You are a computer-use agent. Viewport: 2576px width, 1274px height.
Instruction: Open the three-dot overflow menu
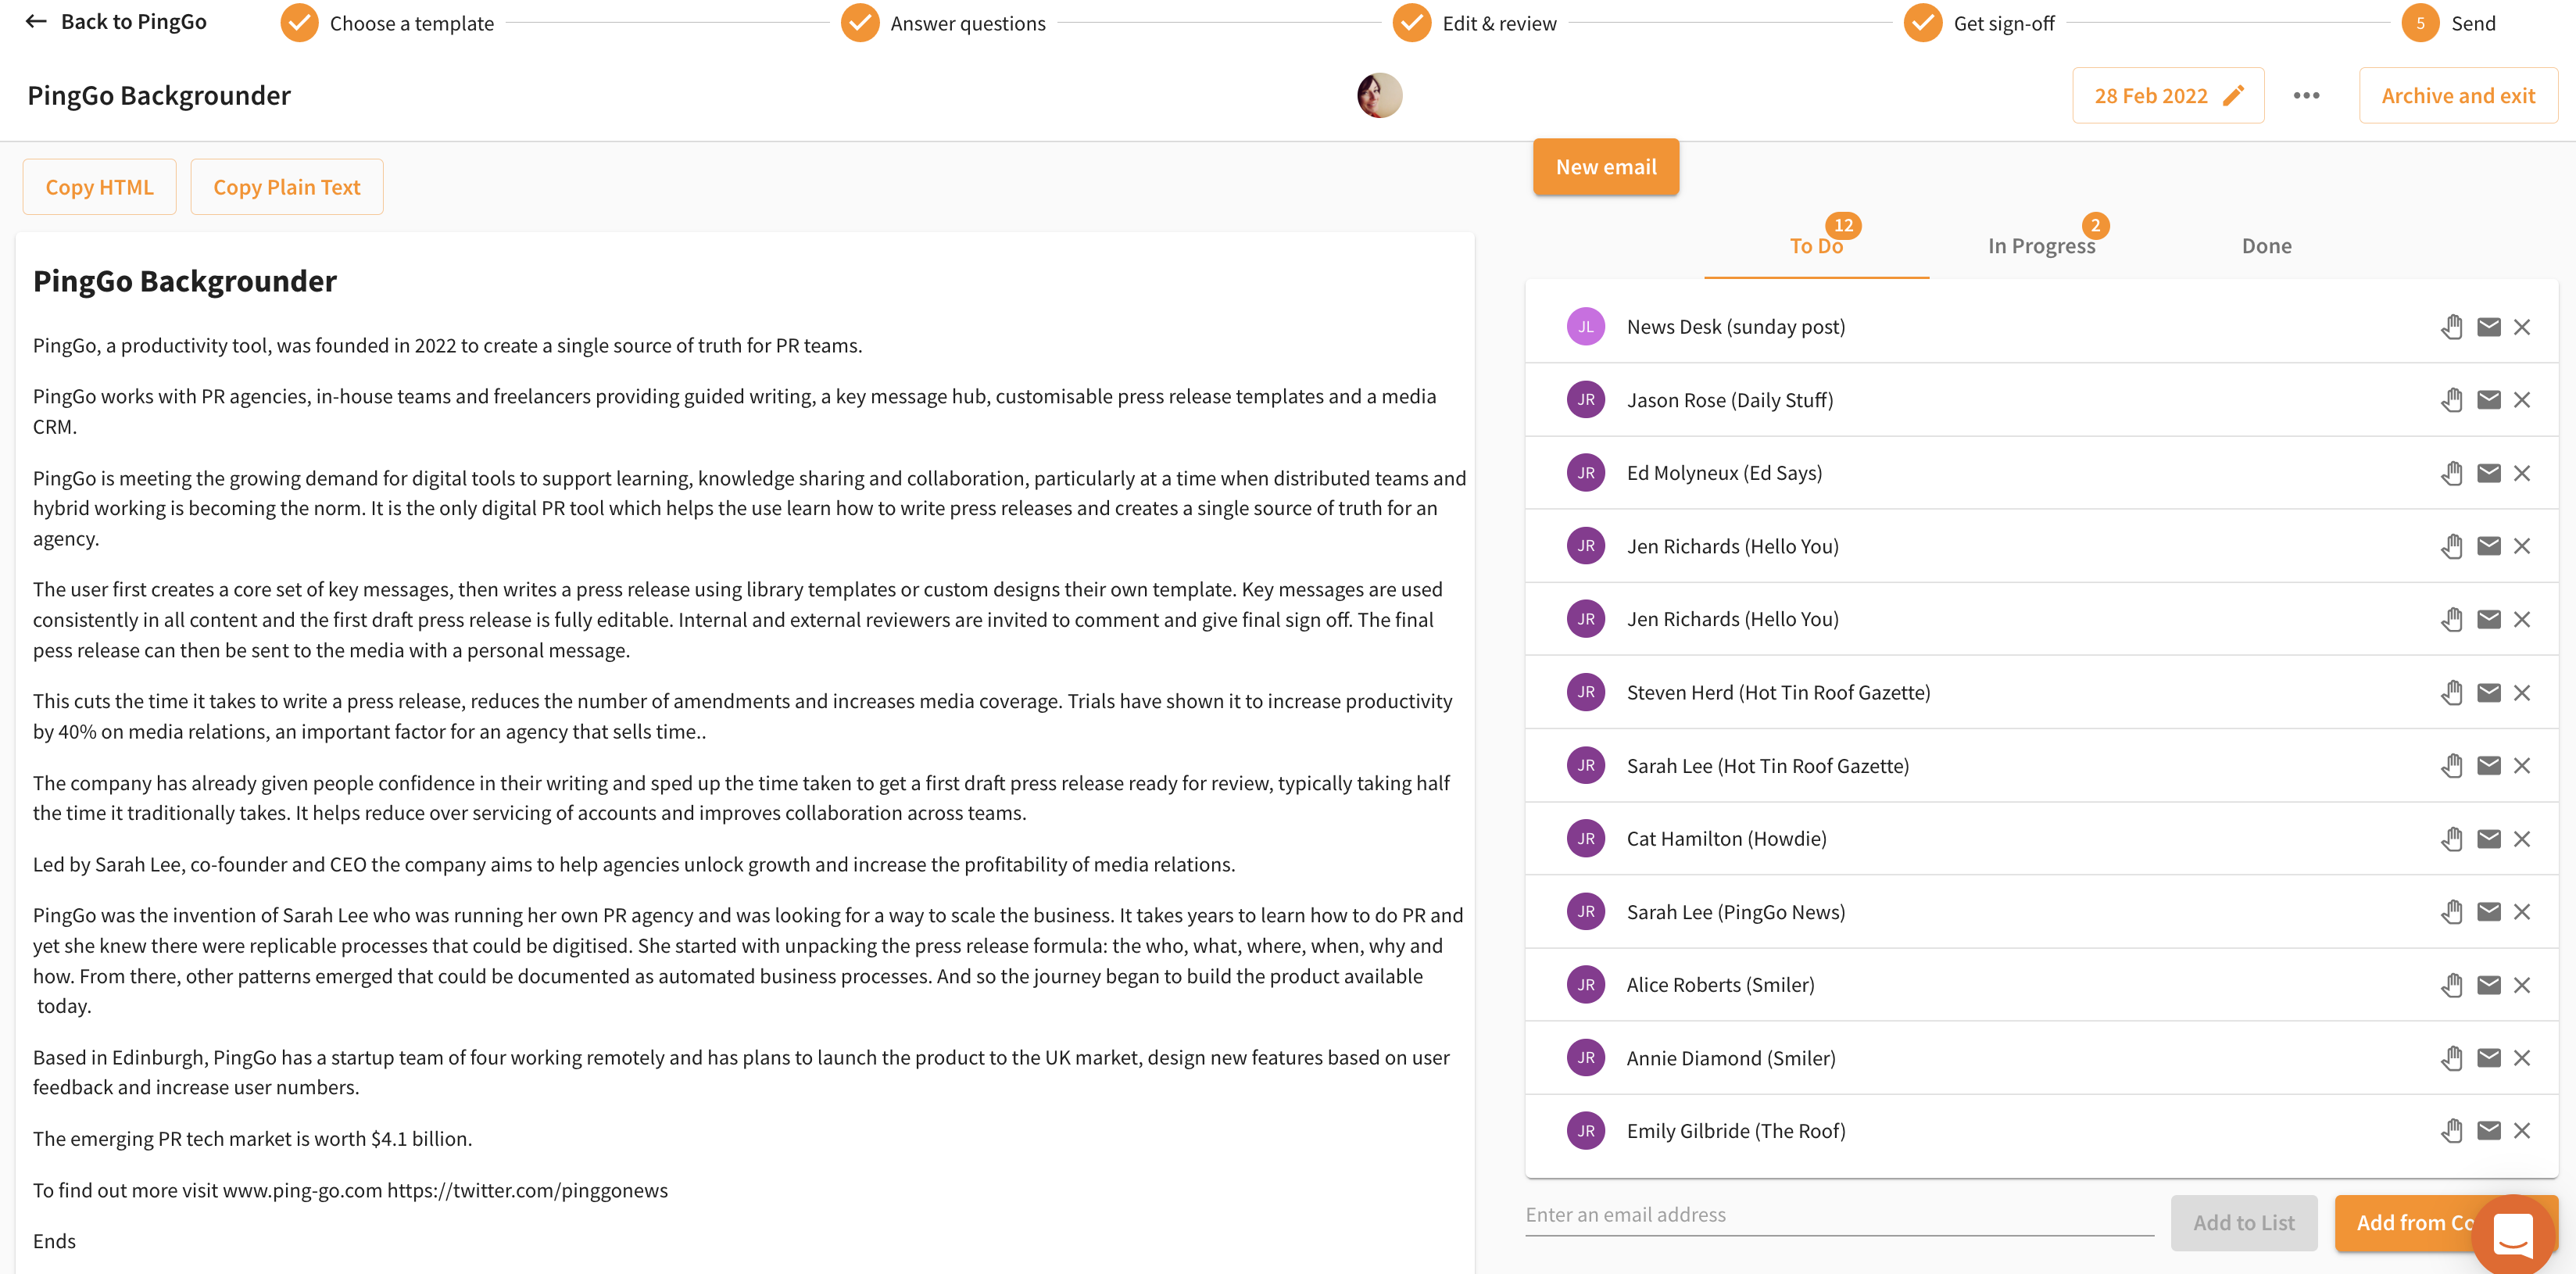[2308, 95]
